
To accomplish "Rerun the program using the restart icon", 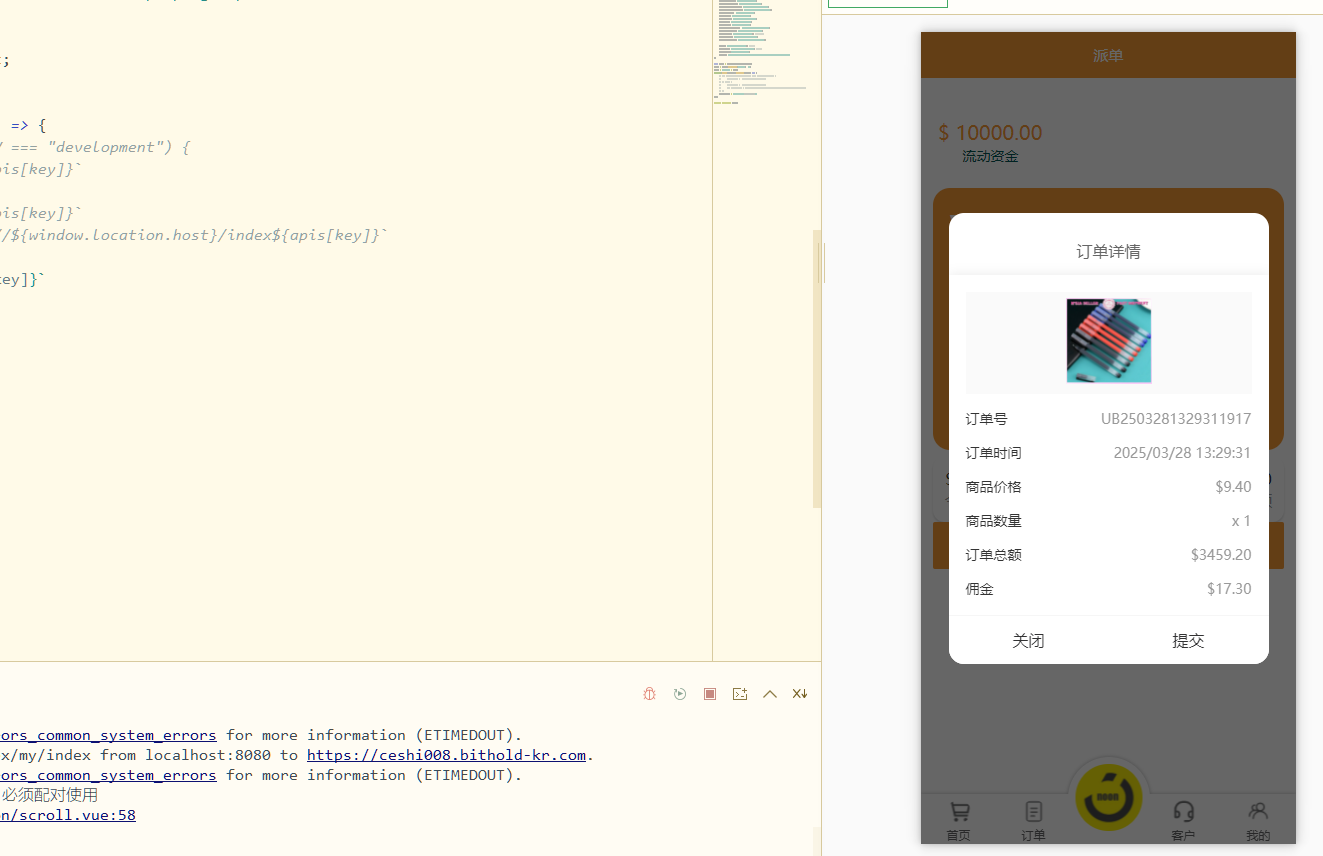I will pyautogui.click(x=679, y=693).
